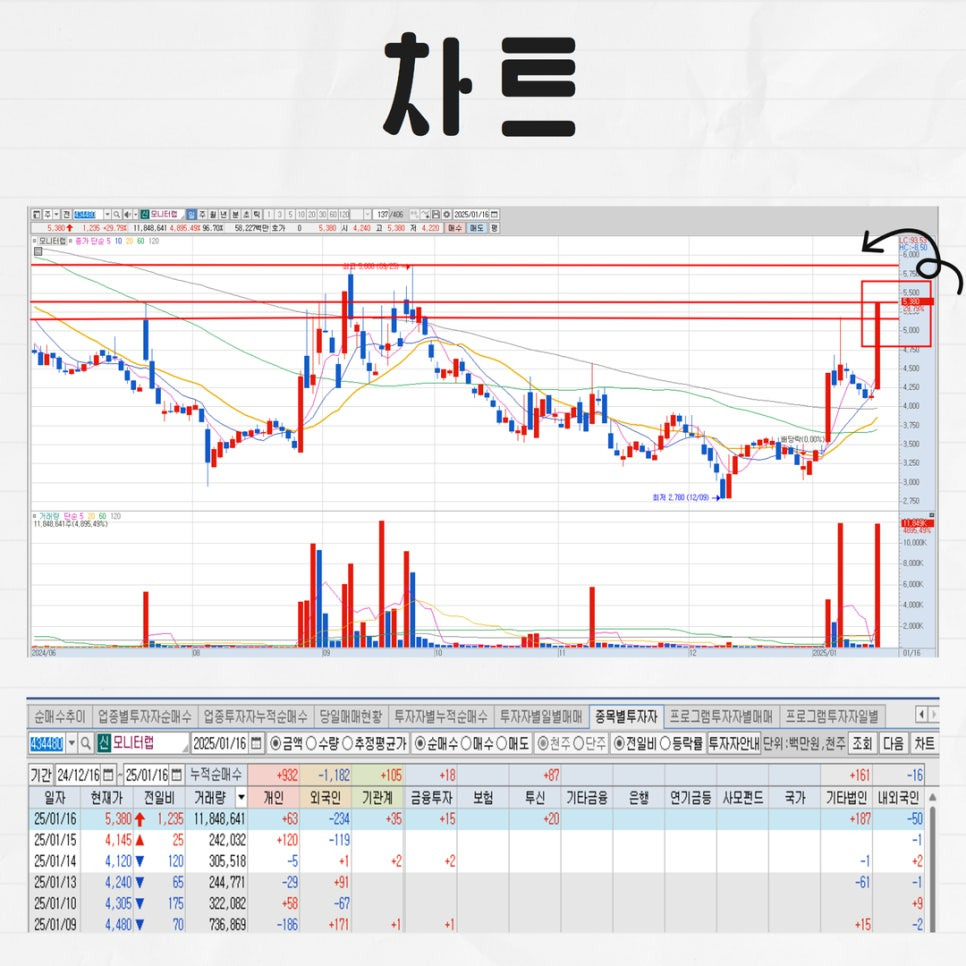
Task: Open the interval dropdown after the 120 button
Action: pyautogui.click(x=368, y=214)
